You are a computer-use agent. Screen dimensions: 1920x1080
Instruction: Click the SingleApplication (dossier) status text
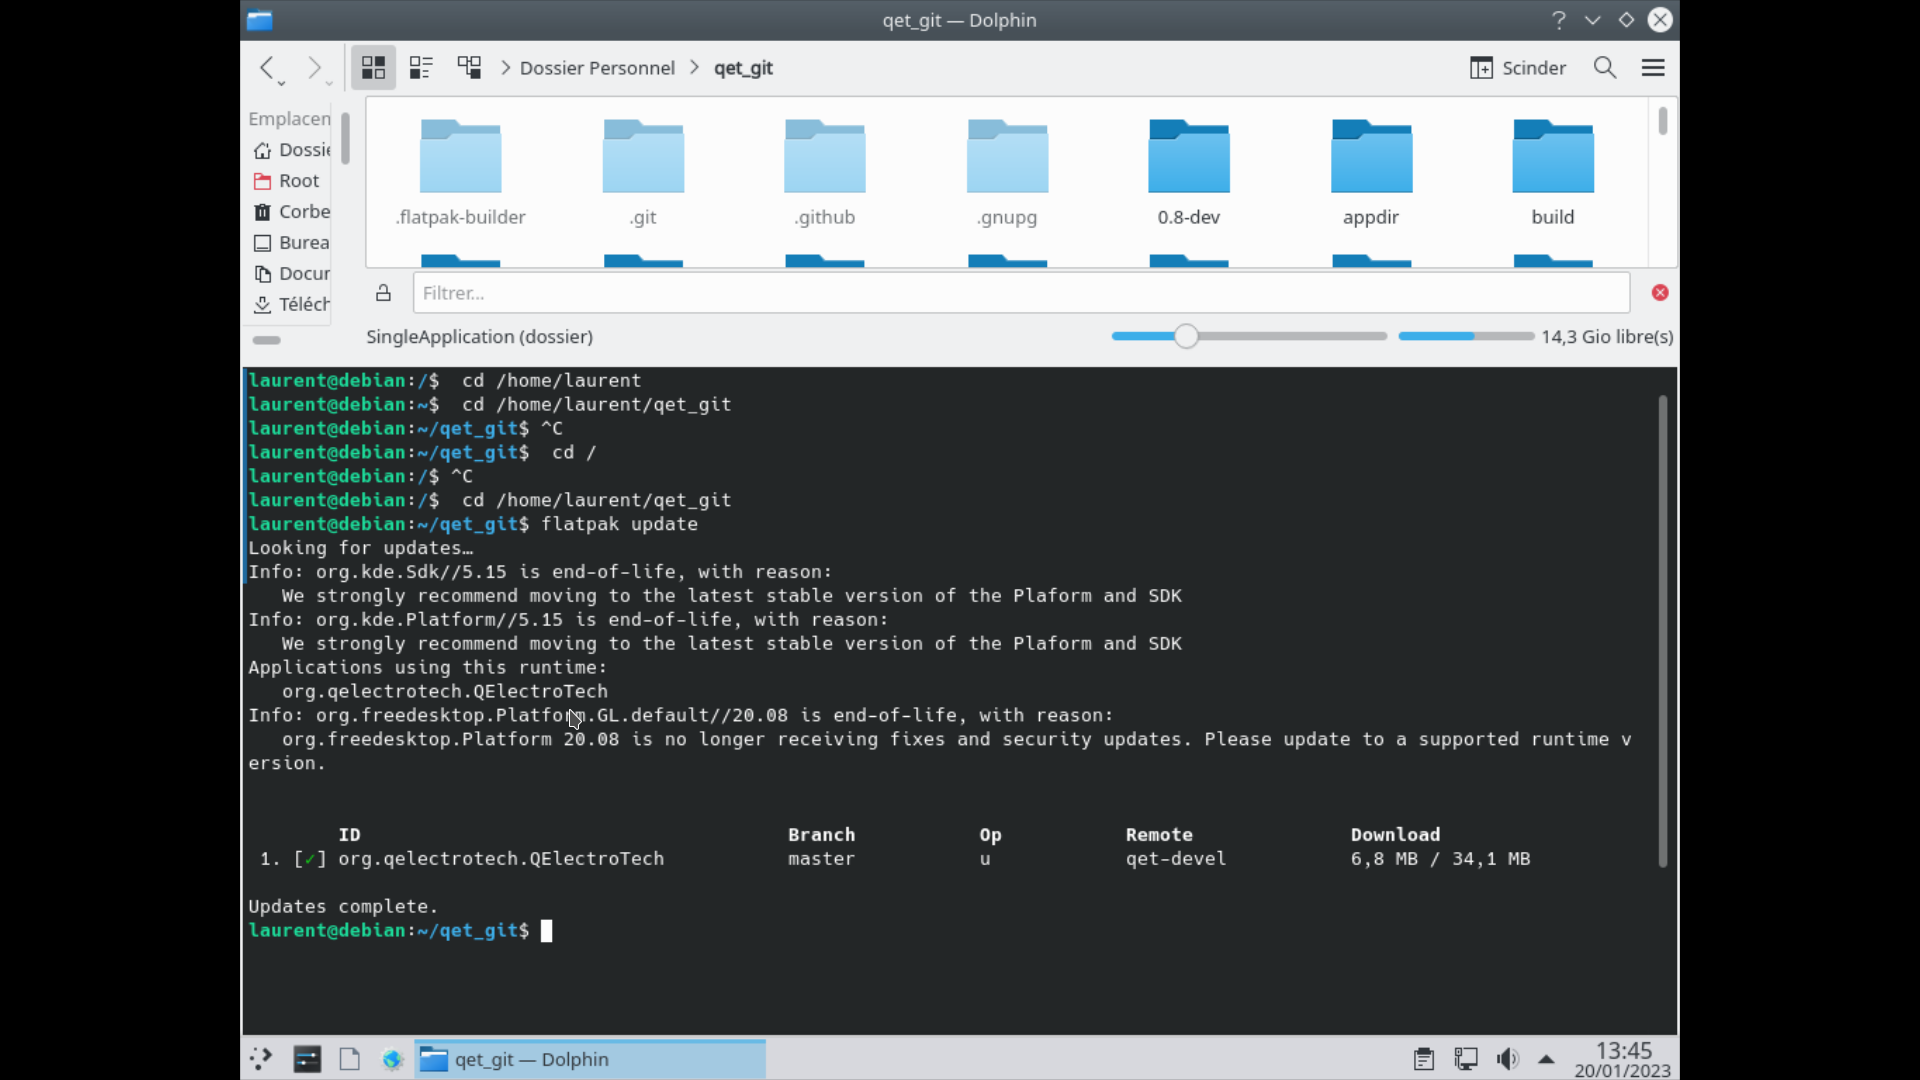[x=479, y=337]
